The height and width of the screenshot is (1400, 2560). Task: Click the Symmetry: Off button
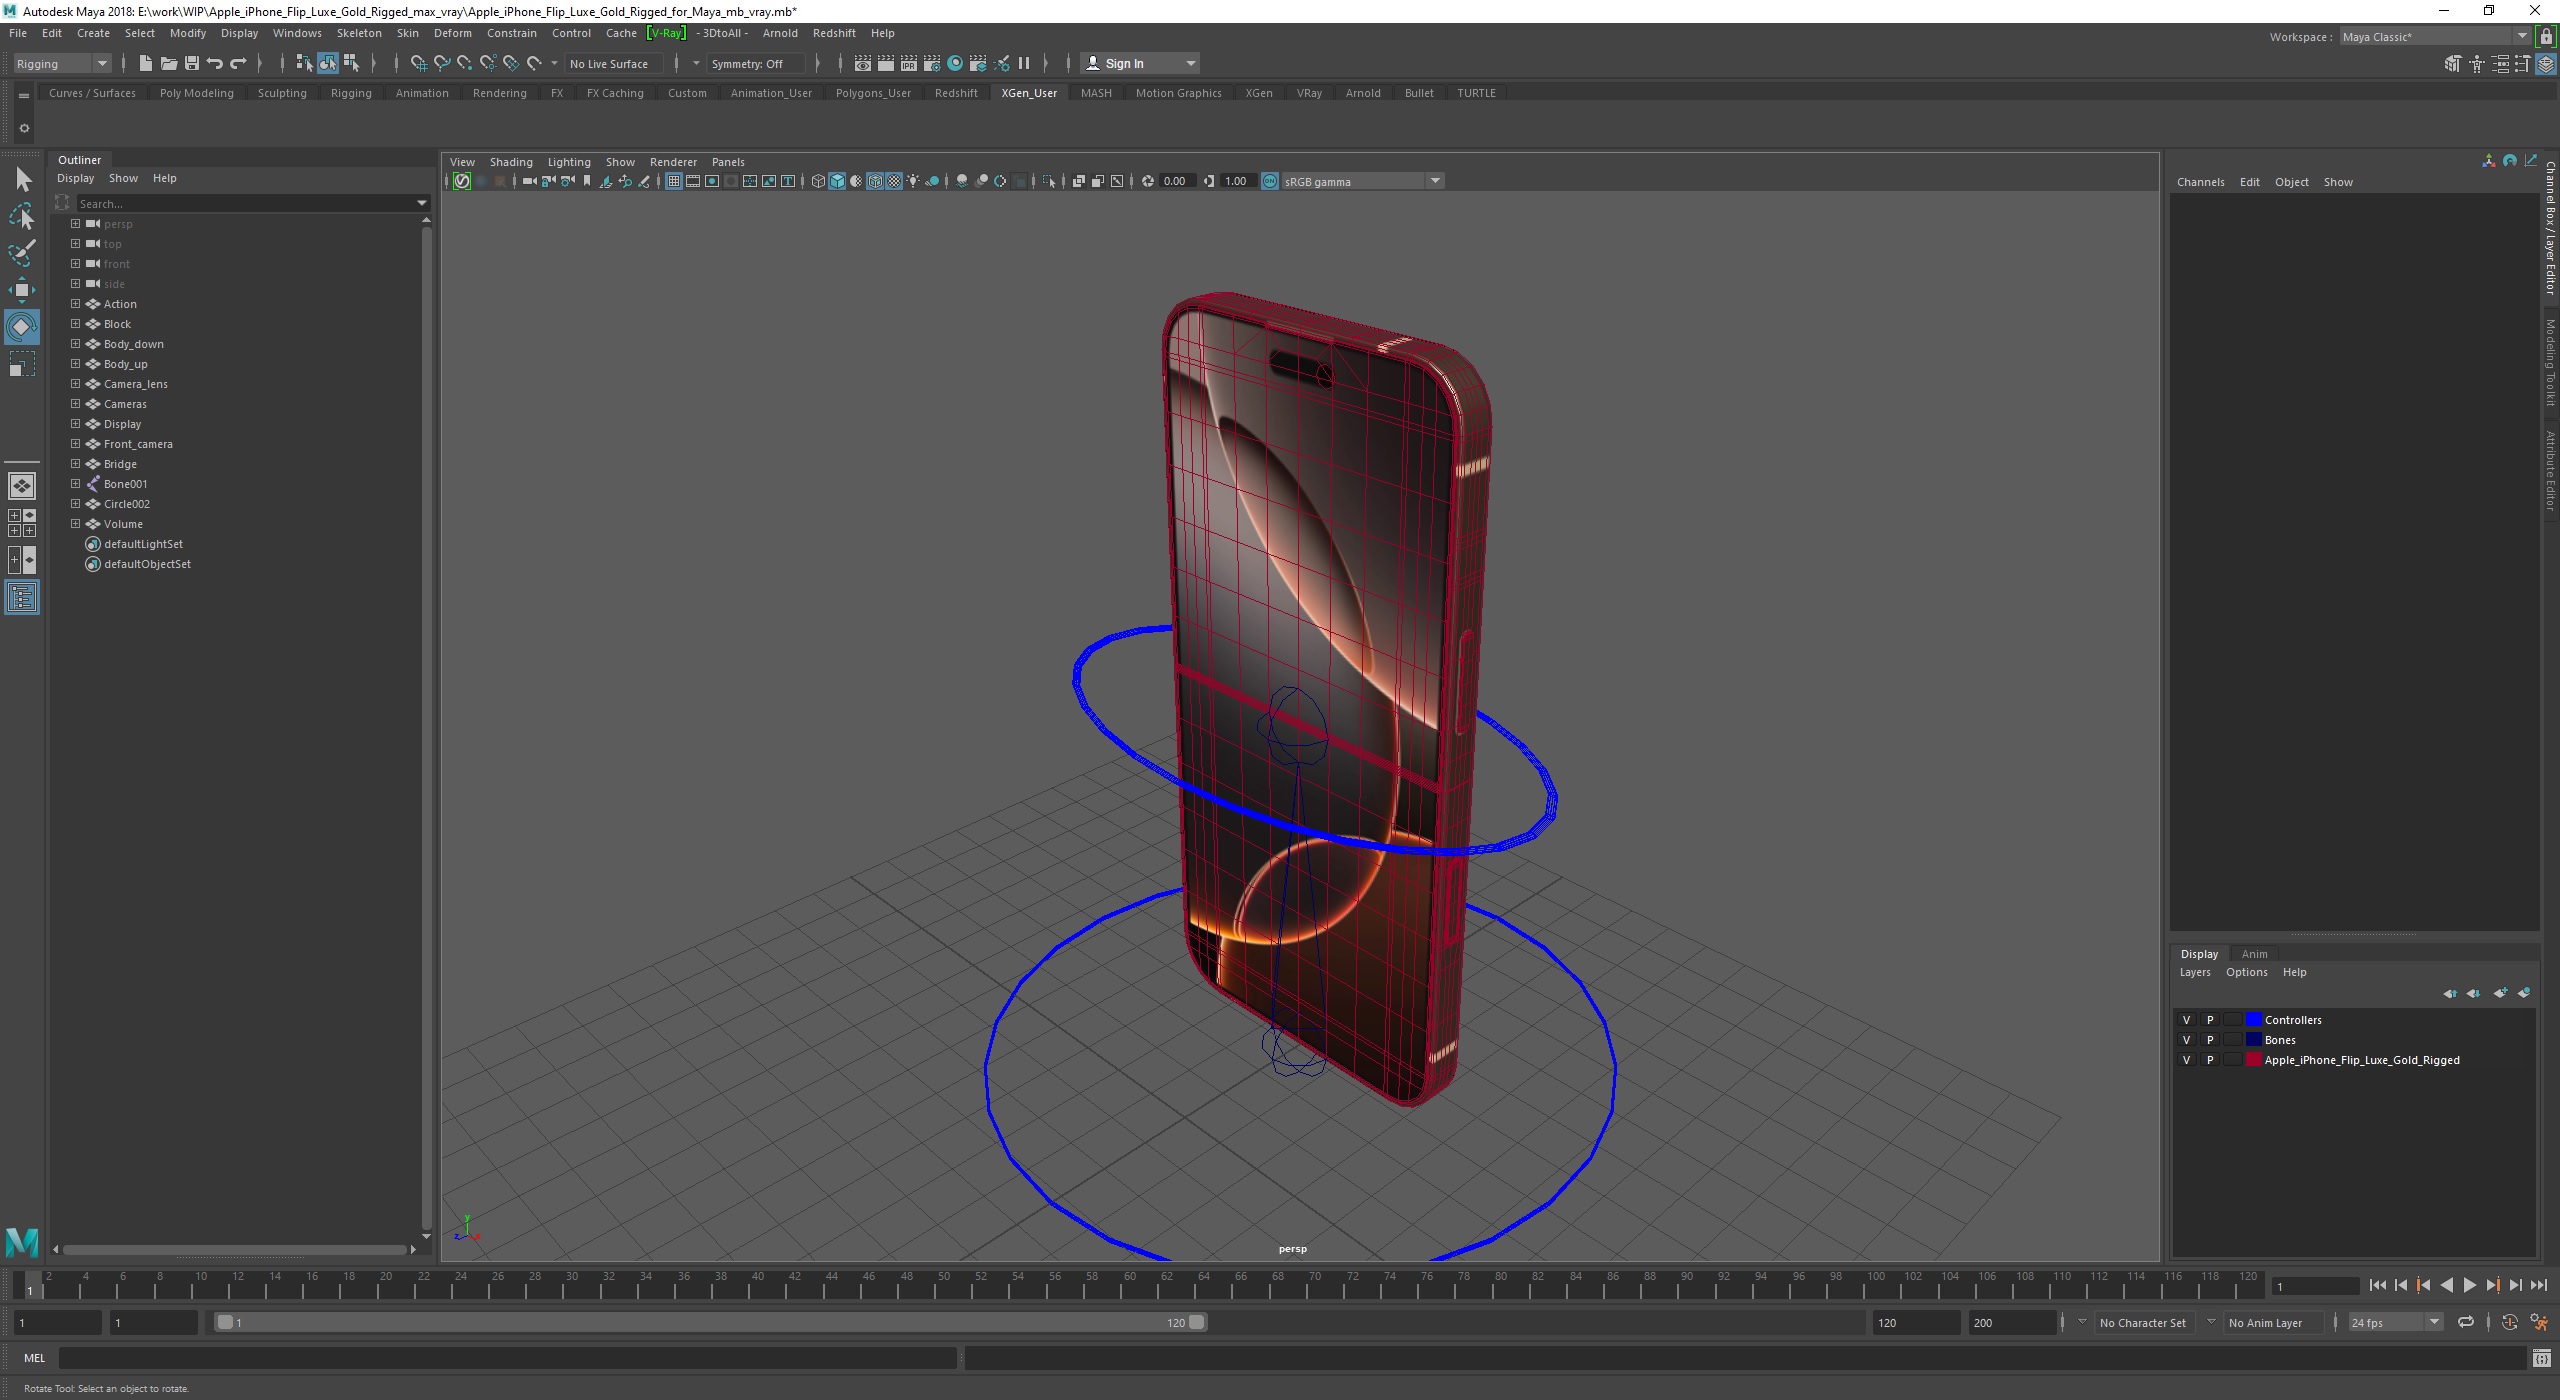(x=755, y=64)
